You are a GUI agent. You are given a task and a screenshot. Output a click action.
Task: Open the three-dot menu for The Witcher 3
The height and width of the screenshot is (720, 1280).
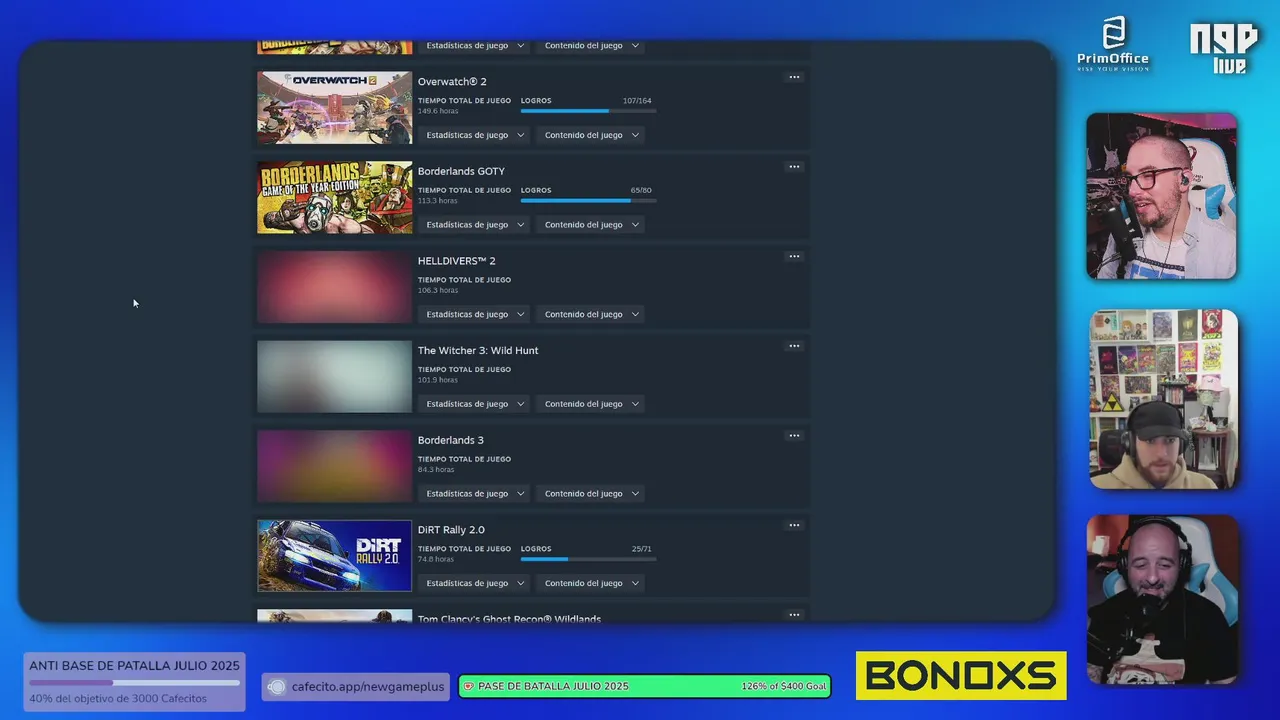(x=794, y=346)
